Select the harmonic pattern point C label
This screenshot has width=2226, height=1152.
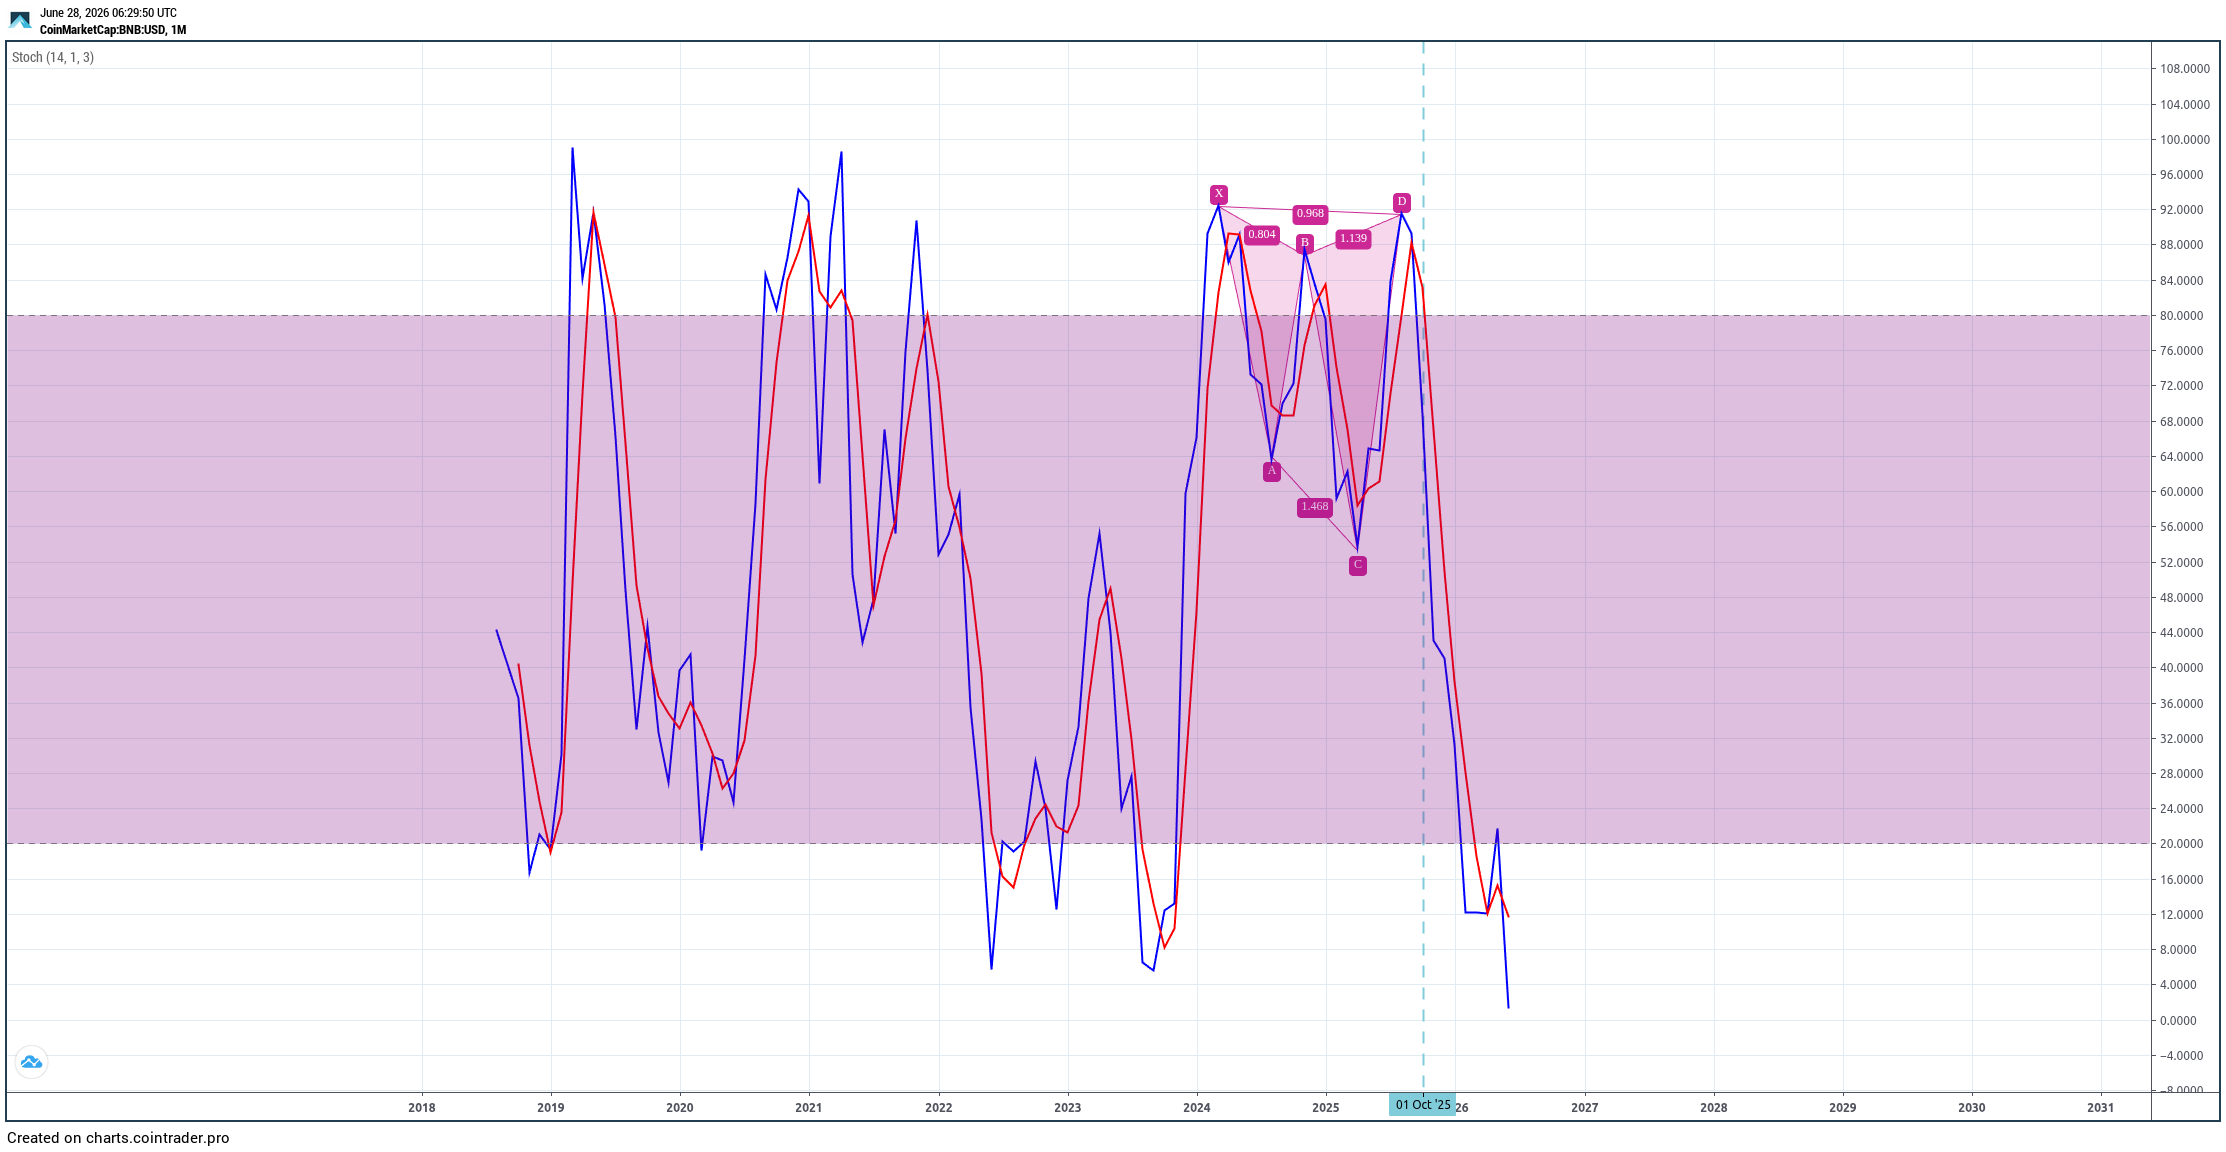[x=1357, y=565]
